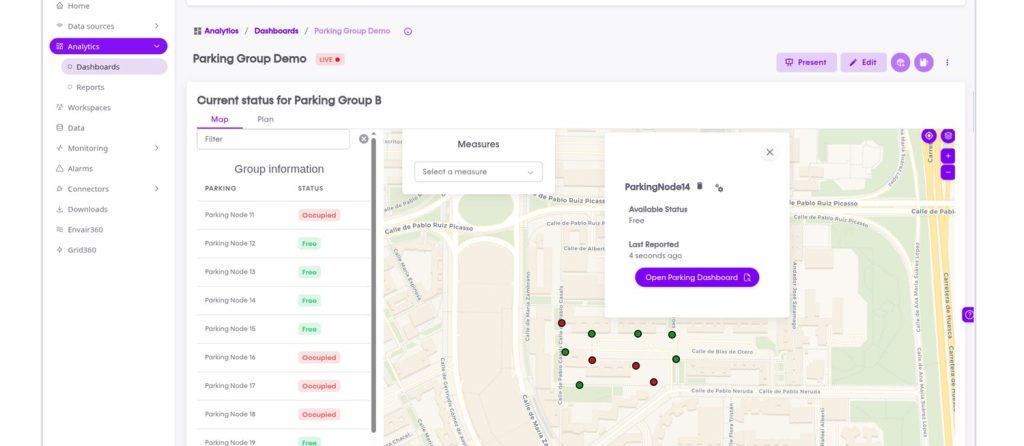Expand the Connectors submenu
The image size is (1024, 446).
pyautogui.click(x=156, y=189)
